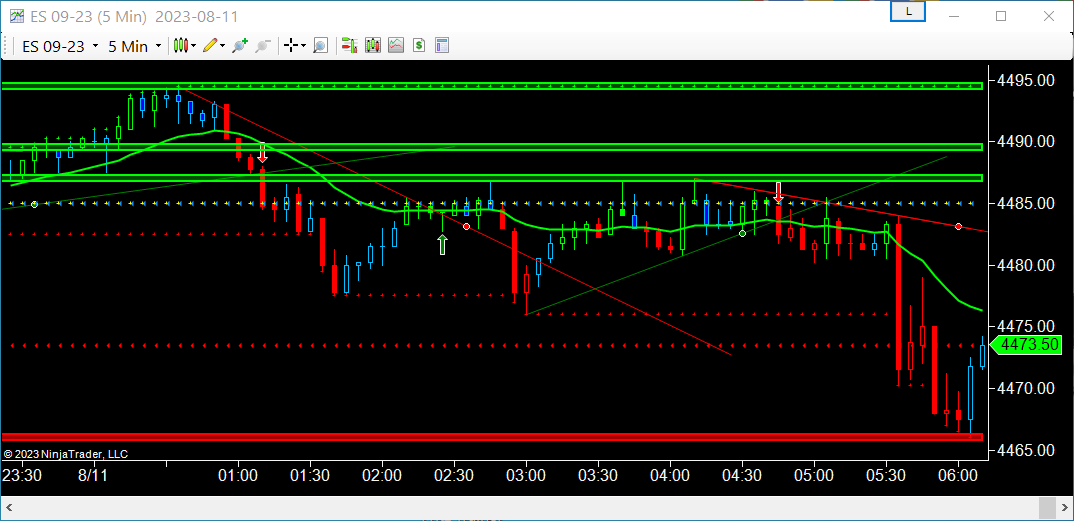Click the 05:00 time axis label
Screen dimensions: 1074x521
tap(814, 475)
